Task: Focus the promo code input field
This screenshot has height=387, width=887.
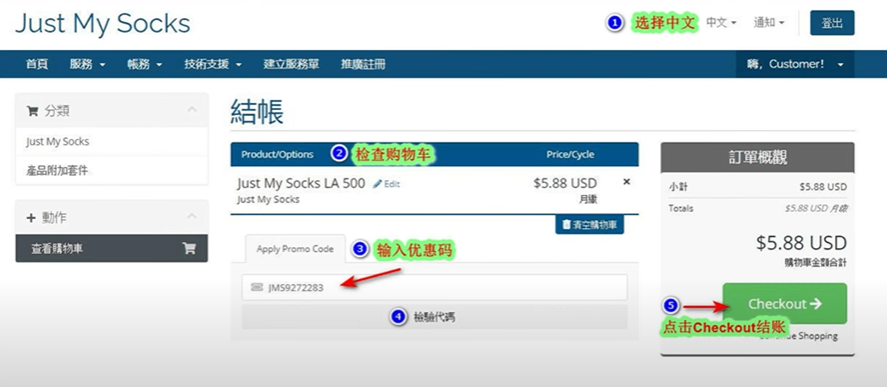Action: click(x=434, y=287)
